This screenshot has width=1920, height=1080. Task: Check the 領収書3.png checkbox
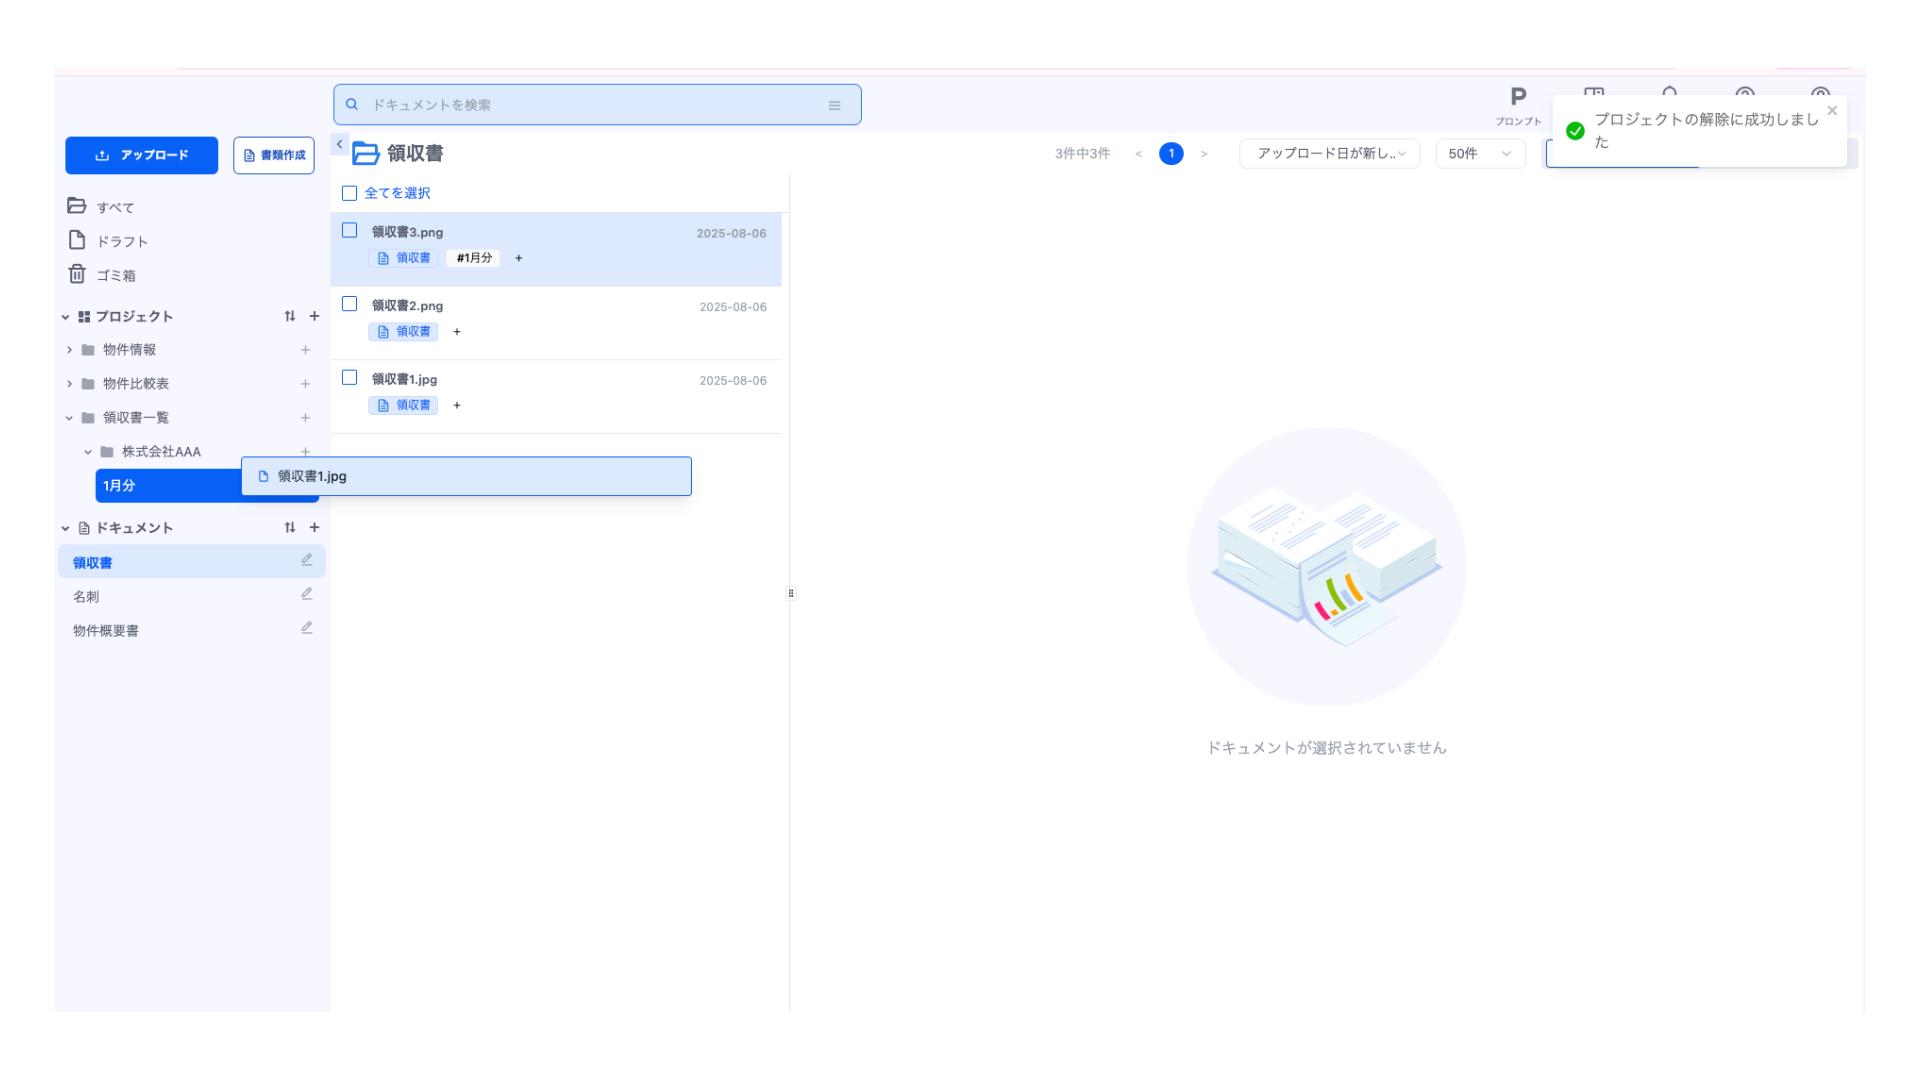(349, 230)
